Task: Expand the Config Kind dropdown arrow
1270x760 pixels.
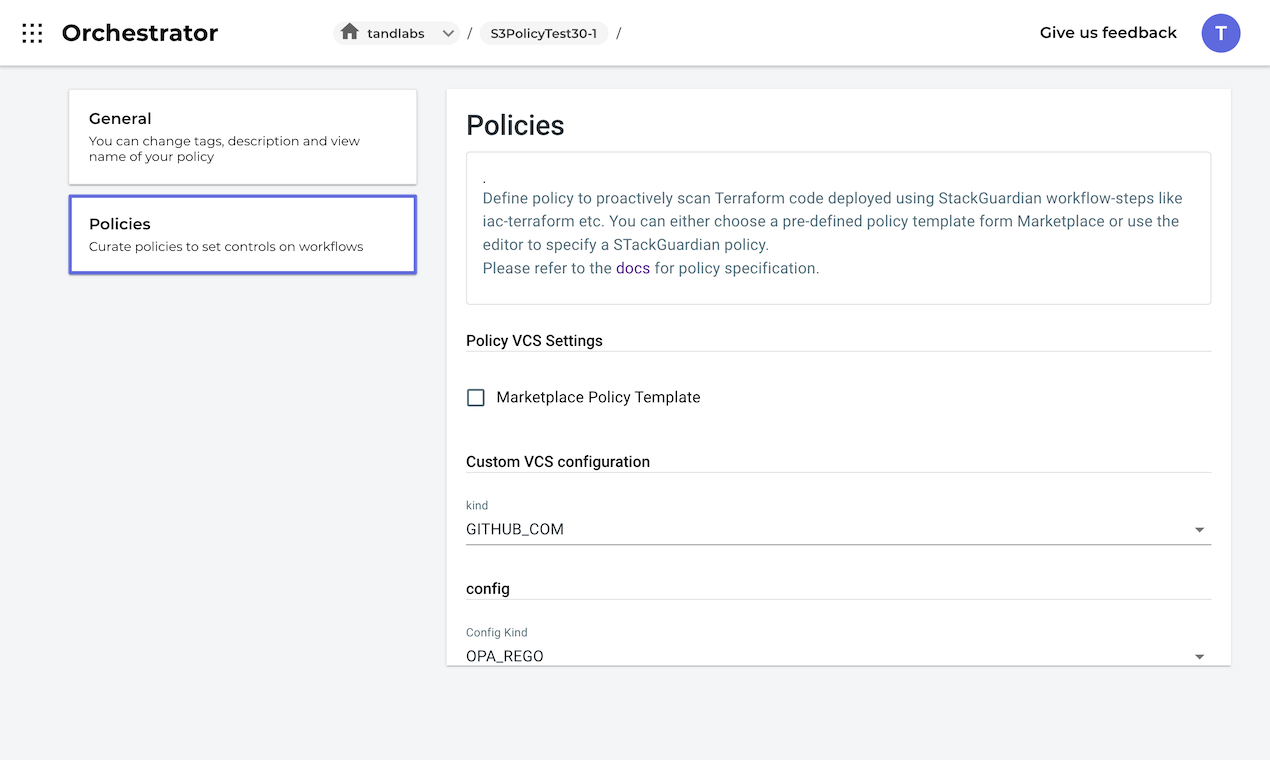Action: coord(1199,657)
